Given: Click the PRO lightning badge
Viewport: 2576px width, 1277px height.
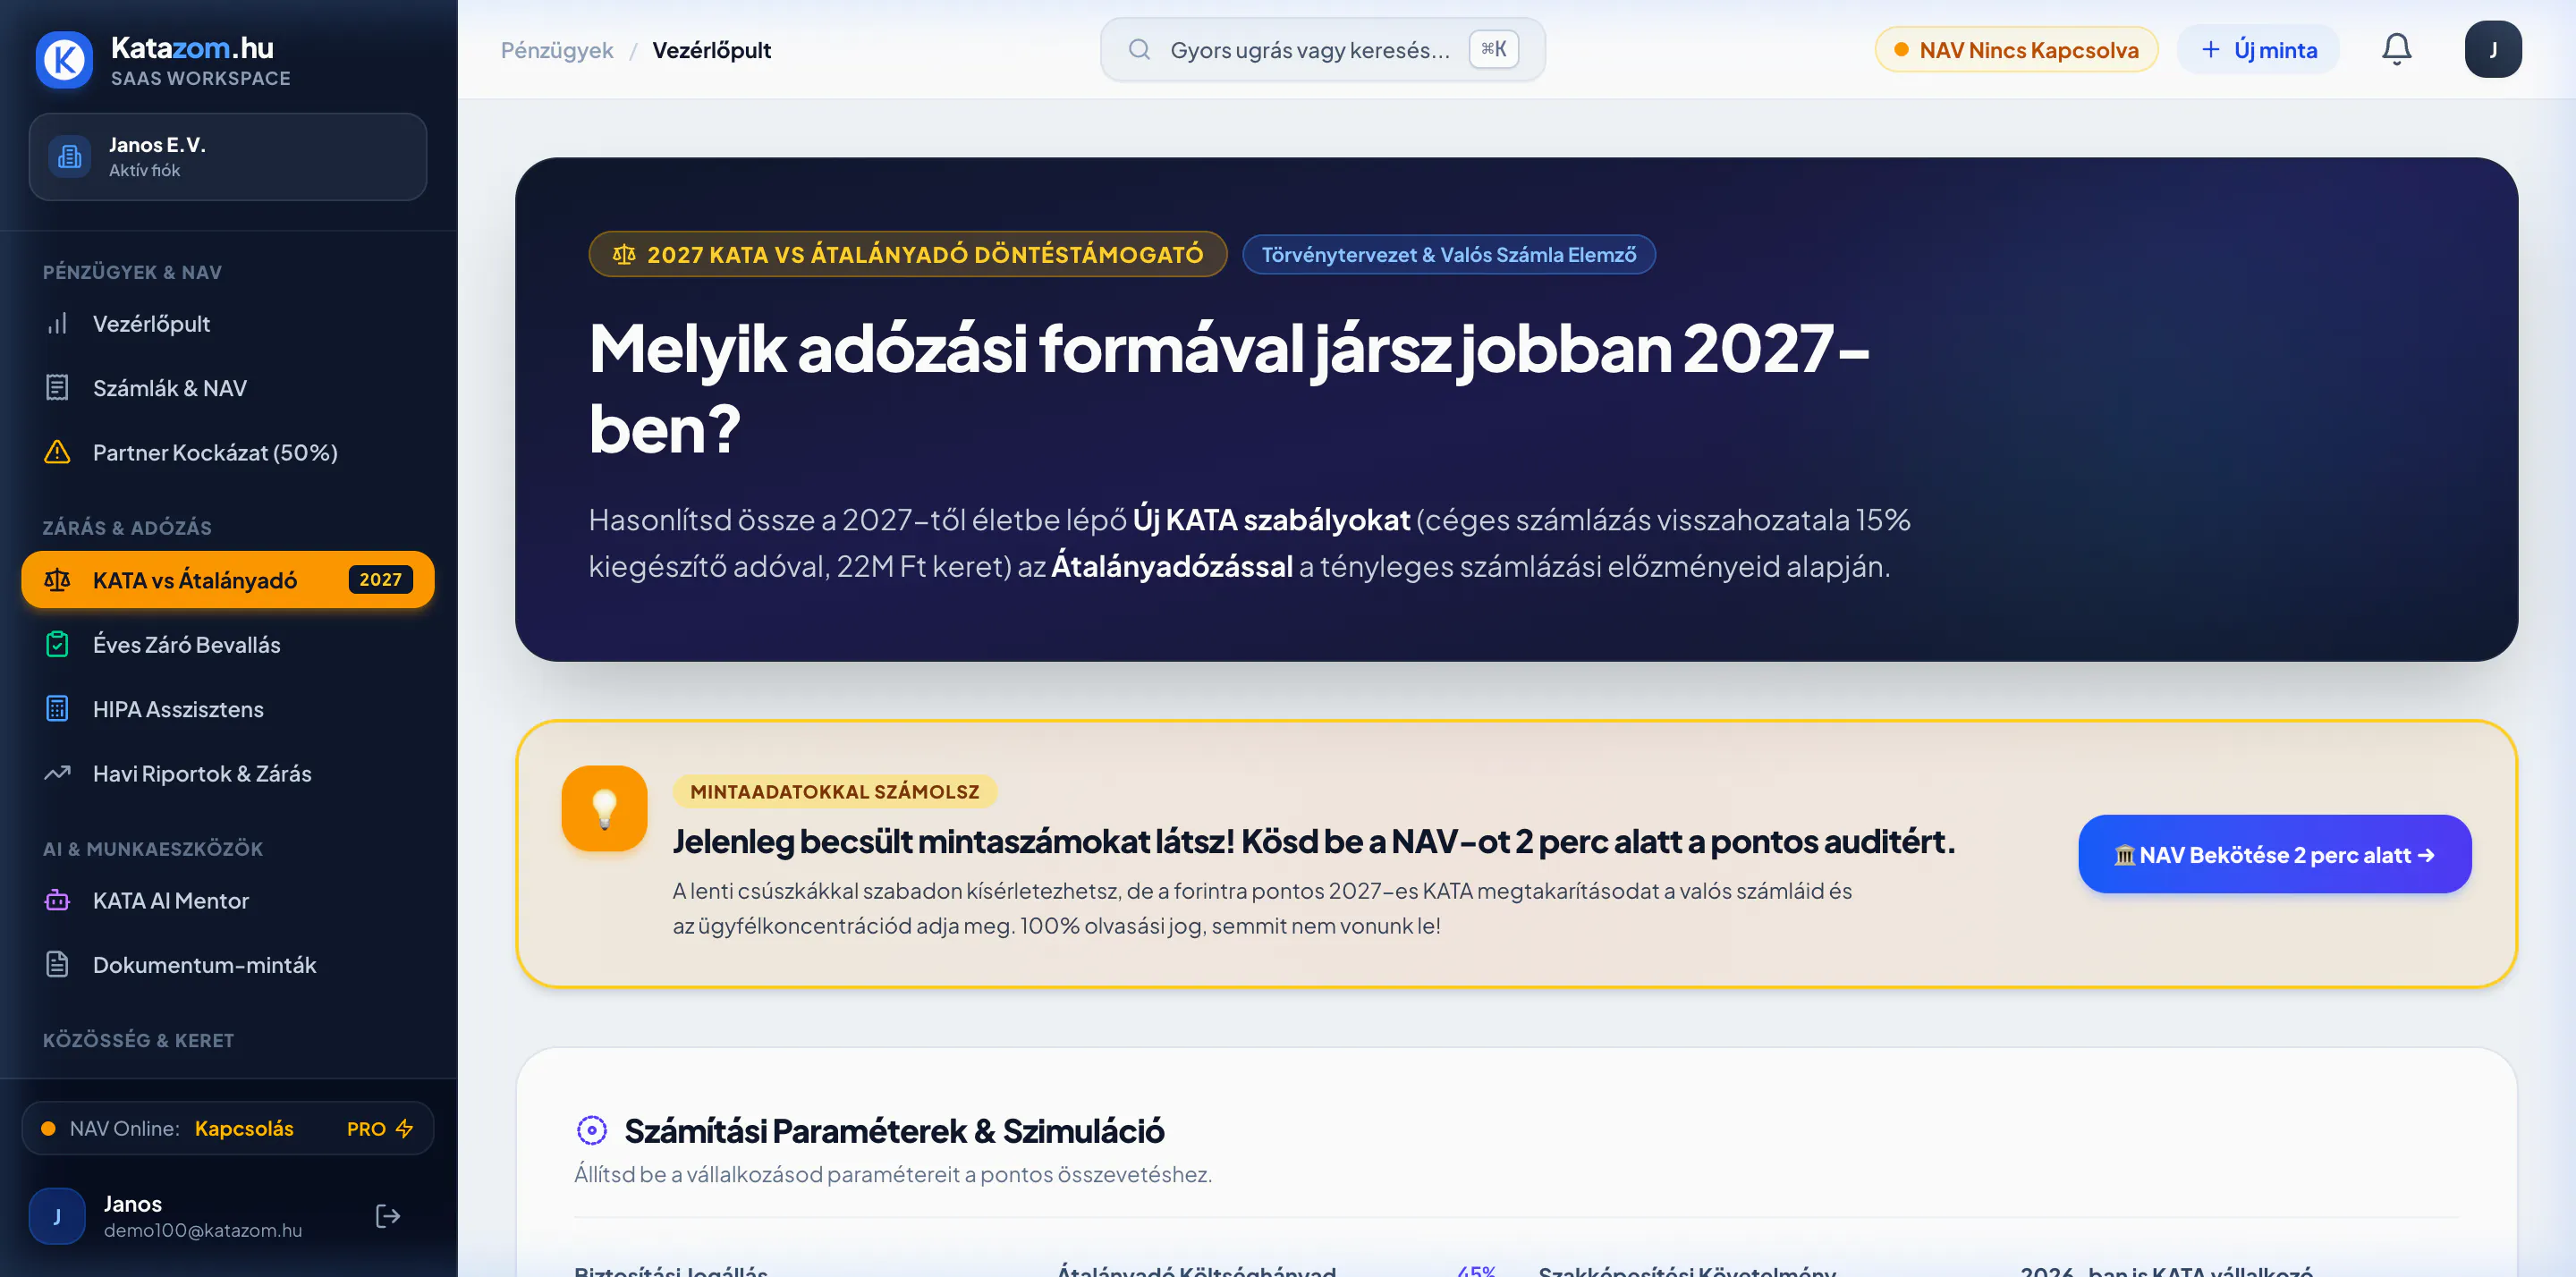Looking at the screenshot, I should (380, 1129).
